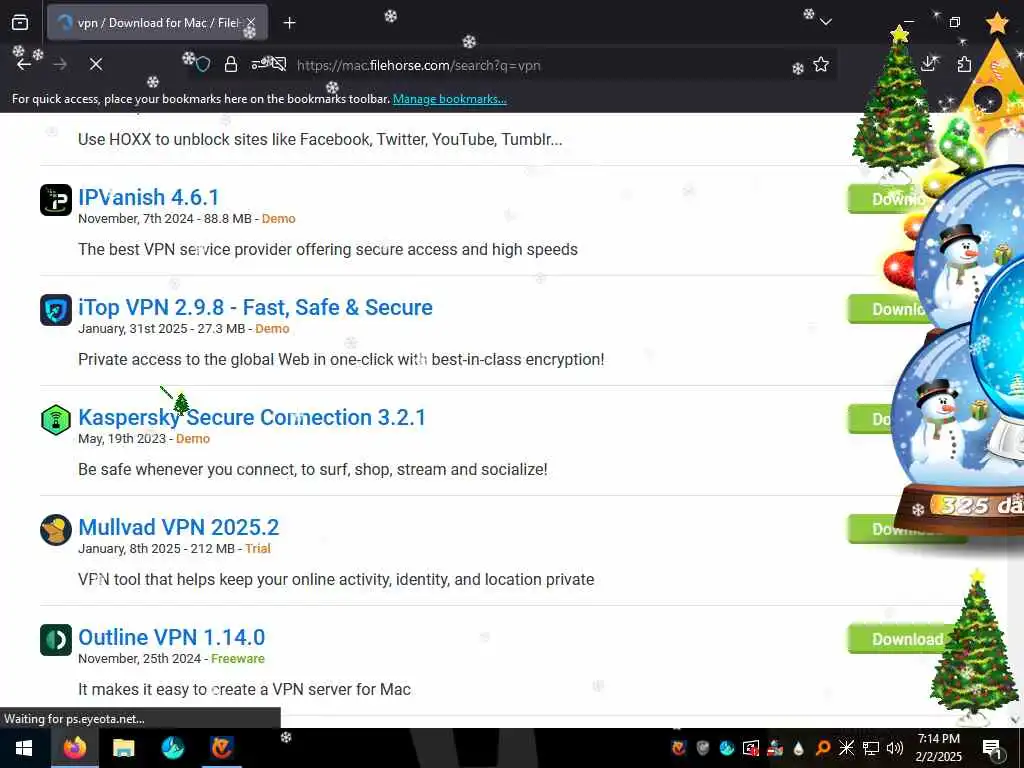The image size is (1024, 768).
Task: Select the vpn / Download for Mac tab
Action: (x=157, y=23)
